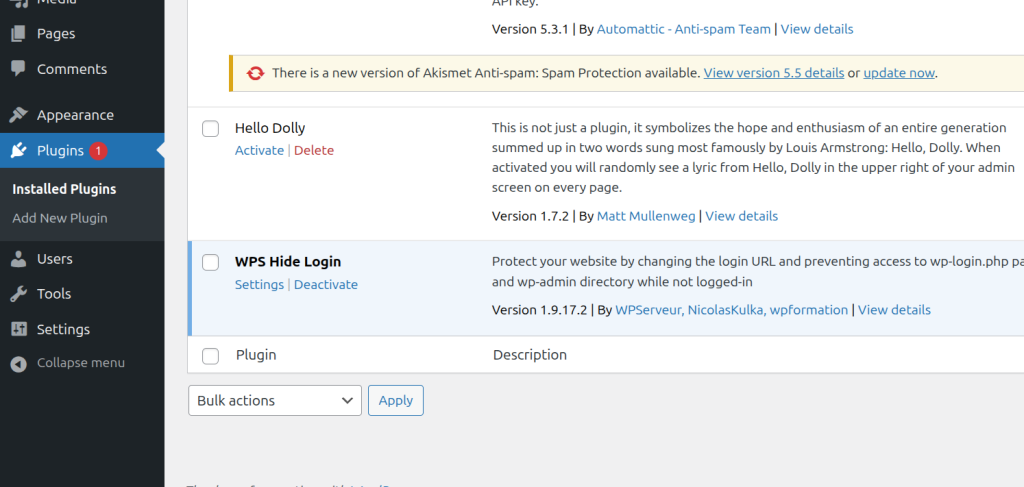The image size is (1024, 487).
Task: Check the Hello Dolly plugin checkbox
Action: (x=210, y=129)
